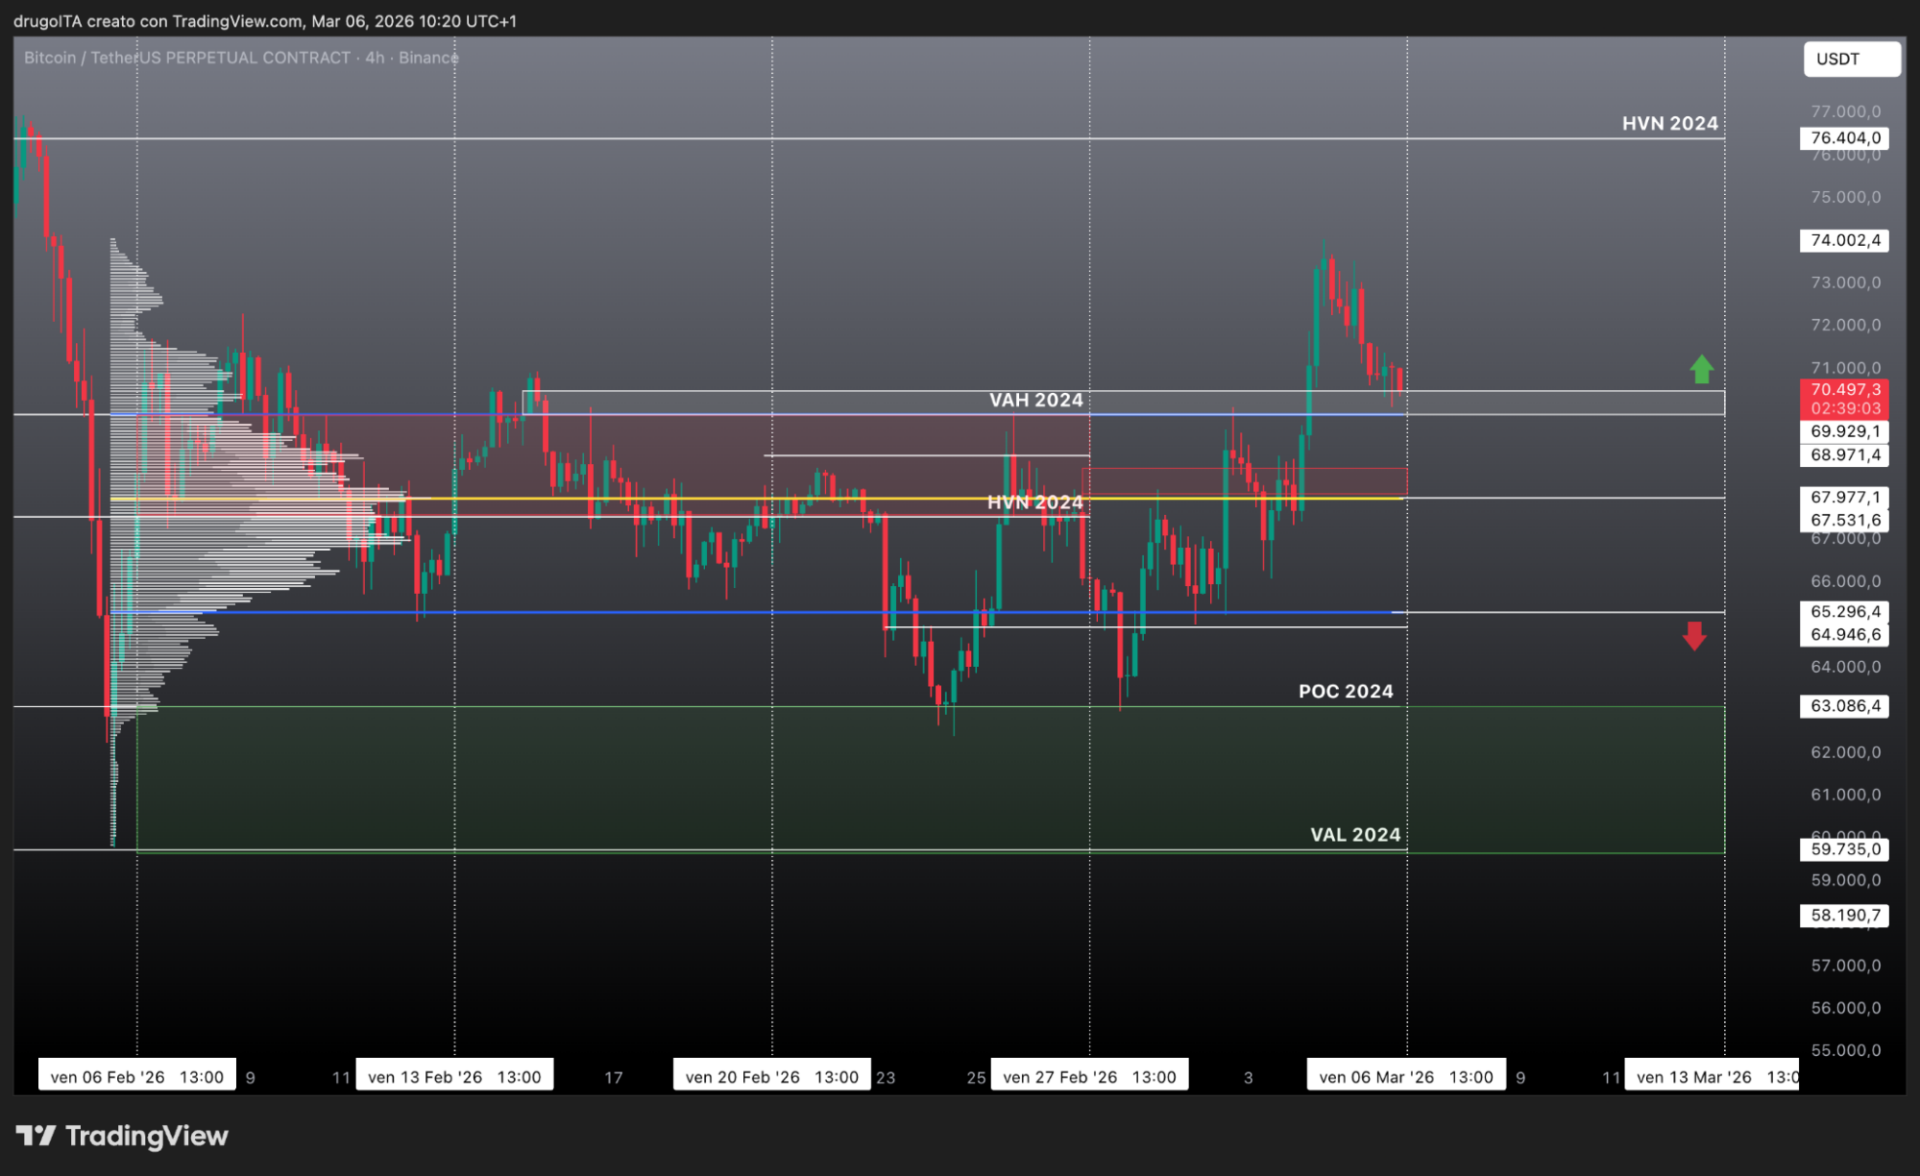Click the 25 tick on the time axis
The height and width of the screenshot is (1176, 1920).
[976, 1078]
